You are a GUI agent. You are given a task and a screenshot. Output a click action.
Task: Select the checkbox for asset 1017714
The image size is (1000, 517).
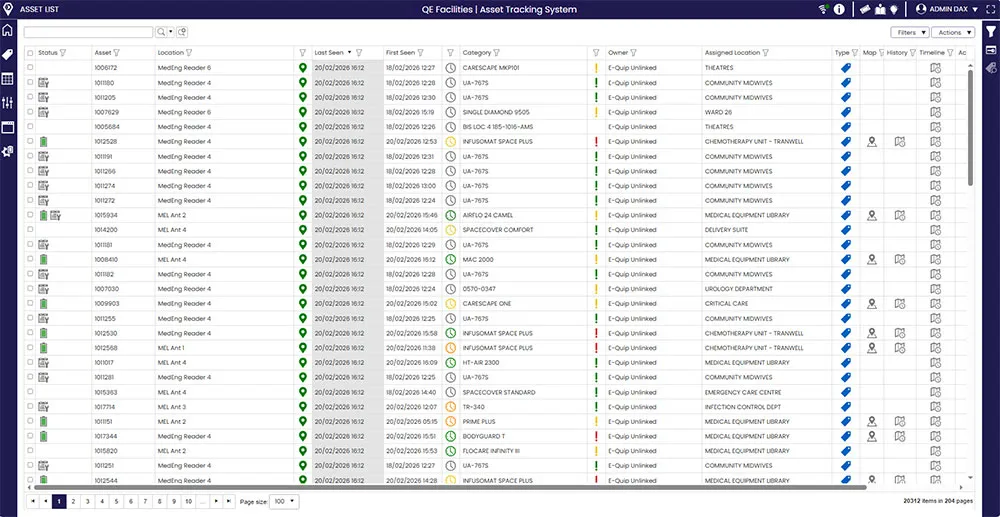30,407
